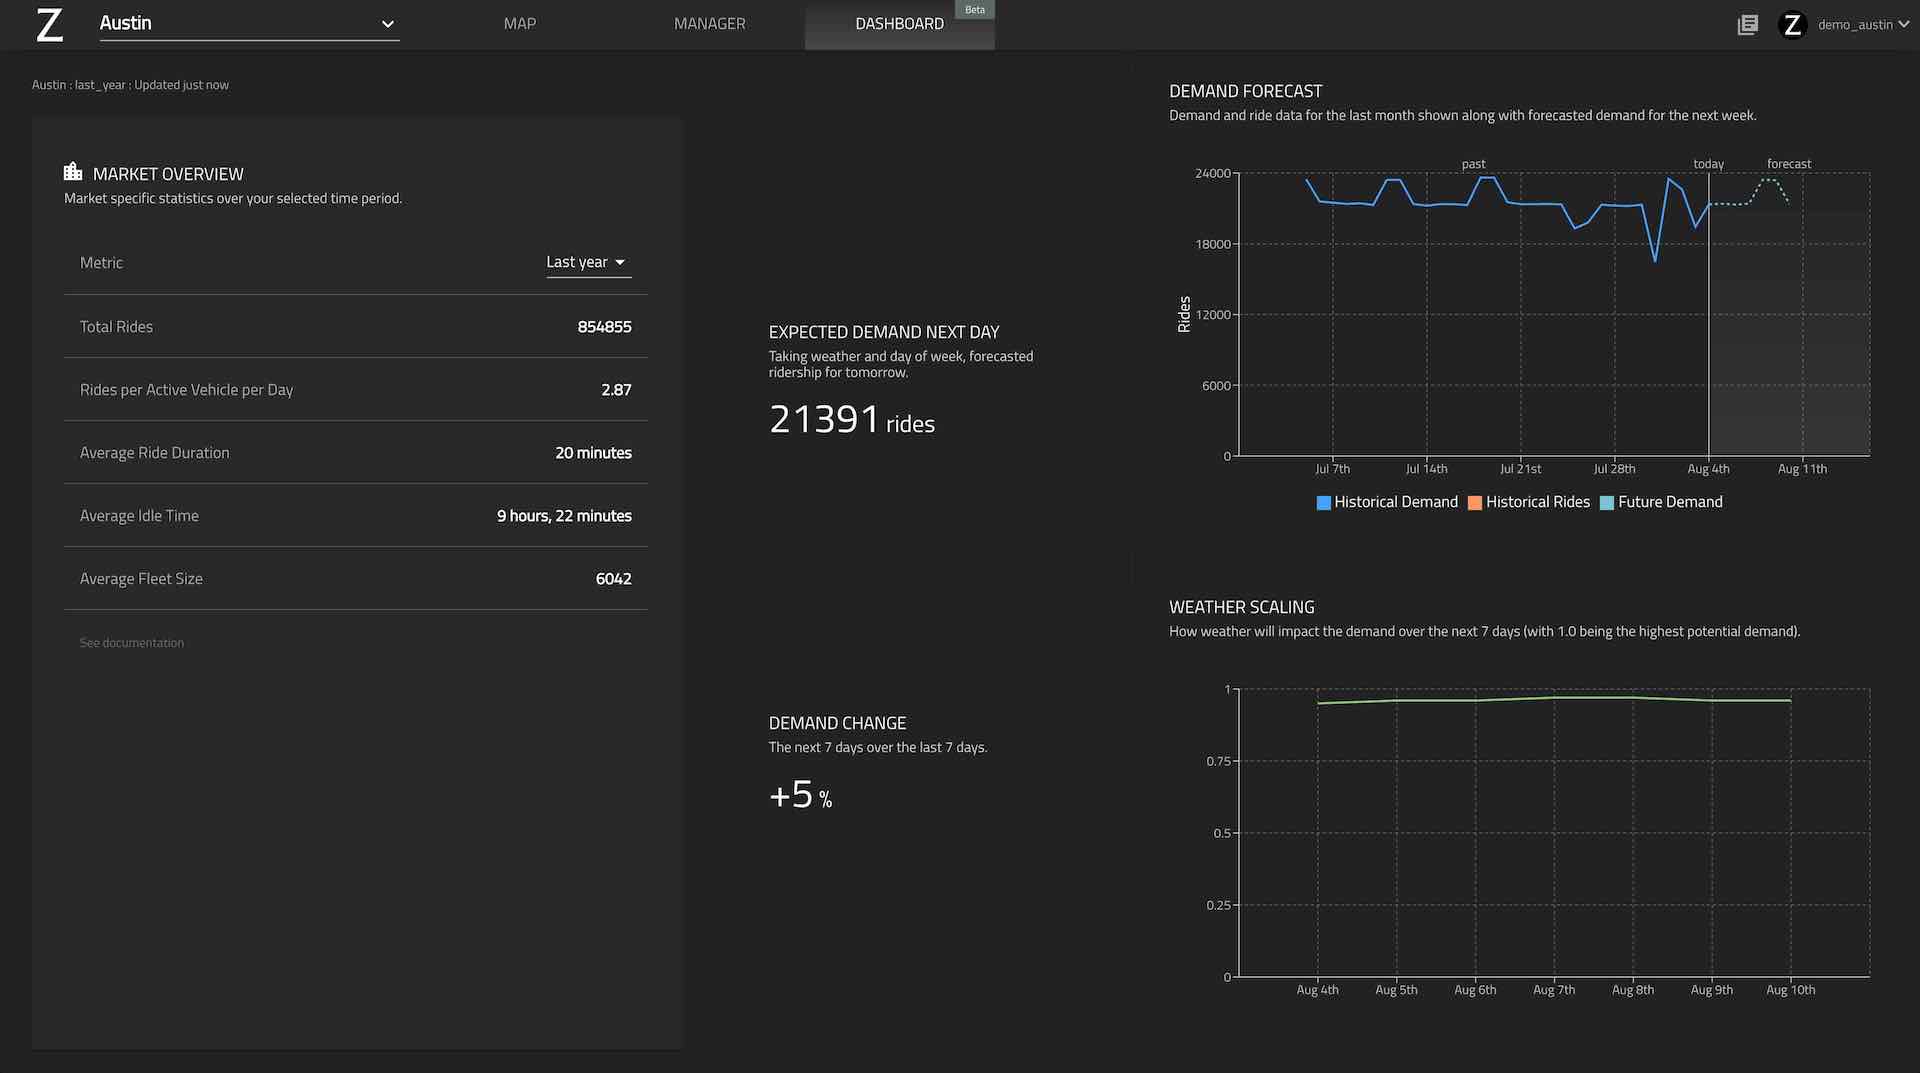The height and width of the screenshot is (1073, 1920).
Task: Click the Z logo in the top-left corner
Action: [x=48, y=25]
